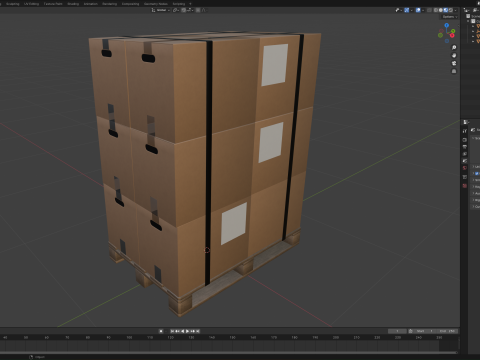480x360 pixels.
Task: Click the bright green Y axis on gizmo
Action: [x=453, y=31]
